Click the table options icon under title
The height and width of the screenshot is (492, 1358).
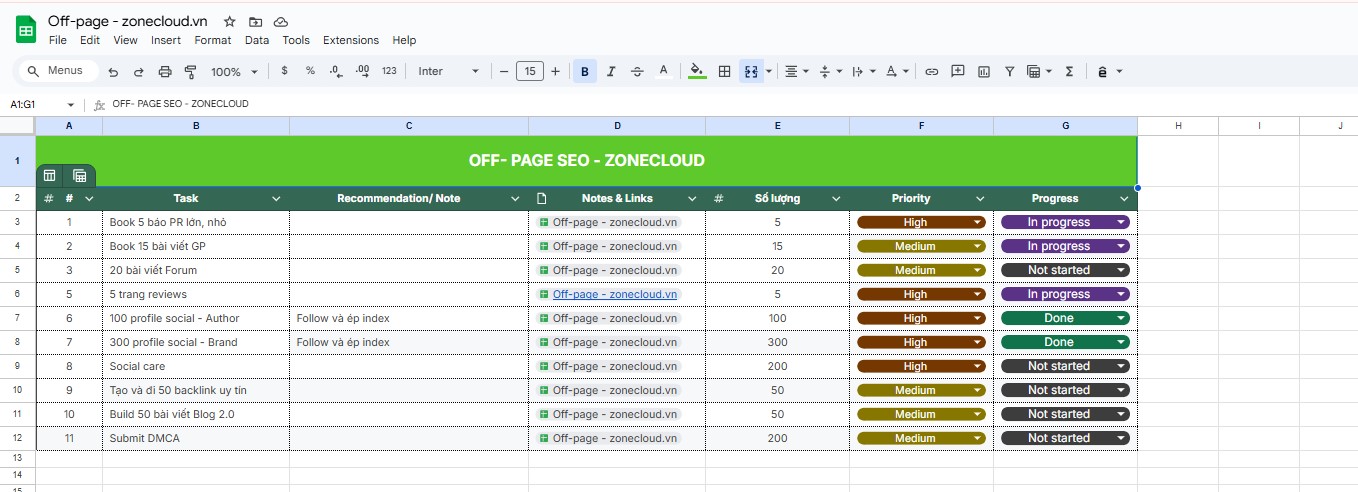click(x=79, y=175)
